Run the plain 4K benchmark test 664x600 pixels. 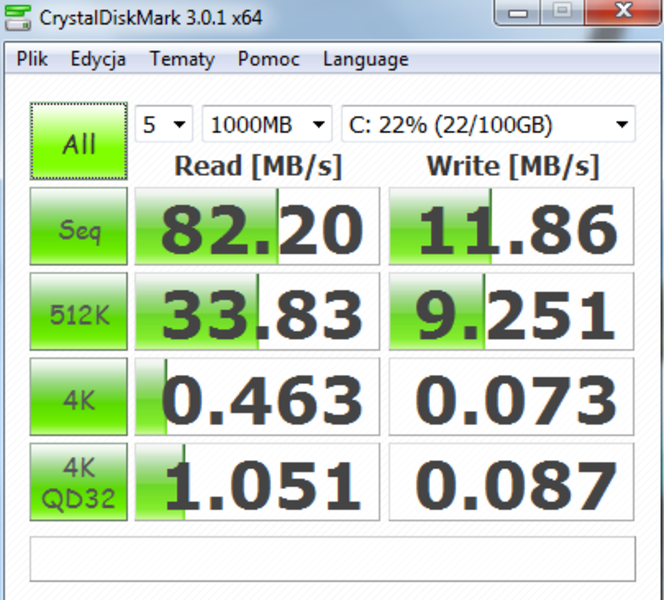click(79, 397)
